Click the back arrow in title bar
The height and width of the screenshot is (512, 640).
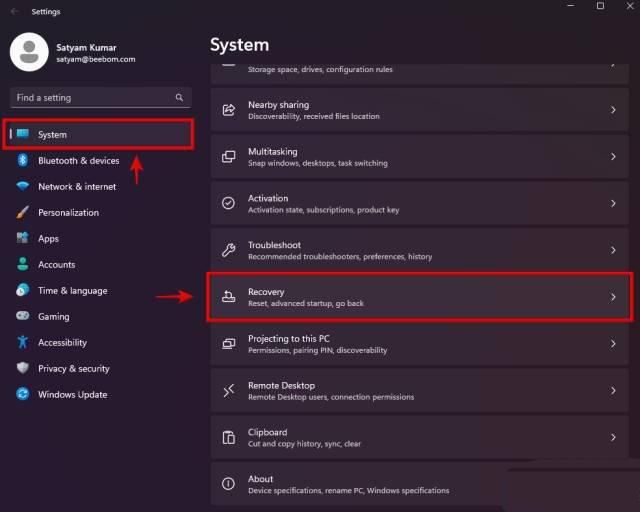click(x=14, y=11)
